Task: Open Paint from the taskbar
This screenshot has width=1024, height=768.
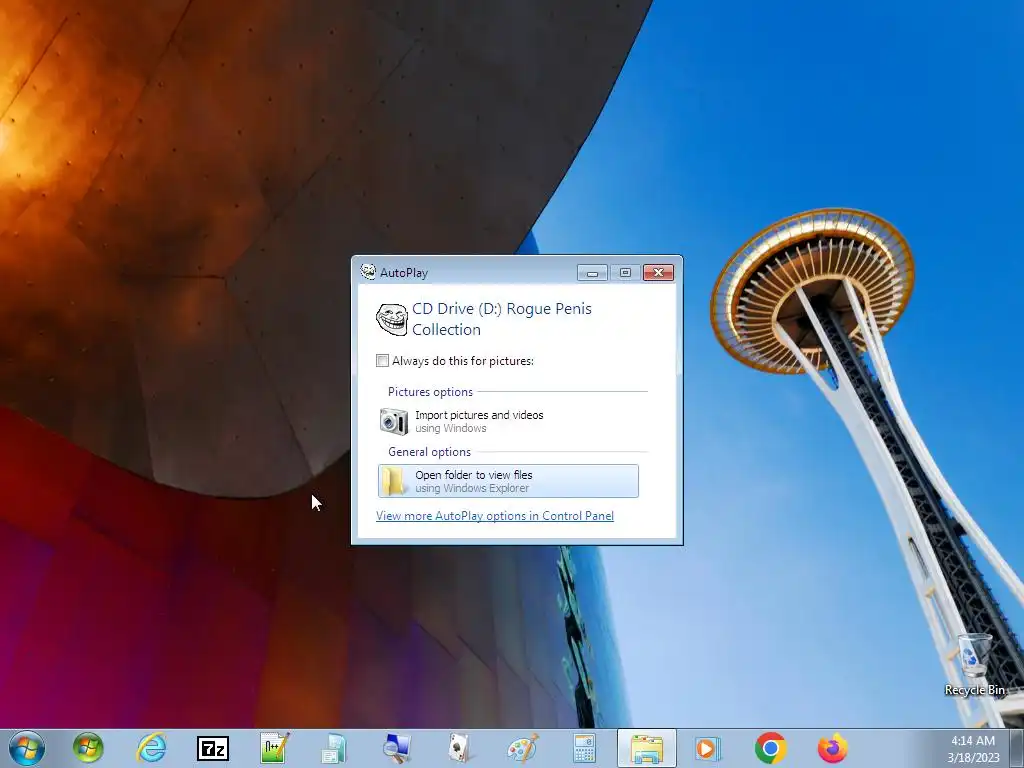Action: pyautogui.click(x=522, y=748)
